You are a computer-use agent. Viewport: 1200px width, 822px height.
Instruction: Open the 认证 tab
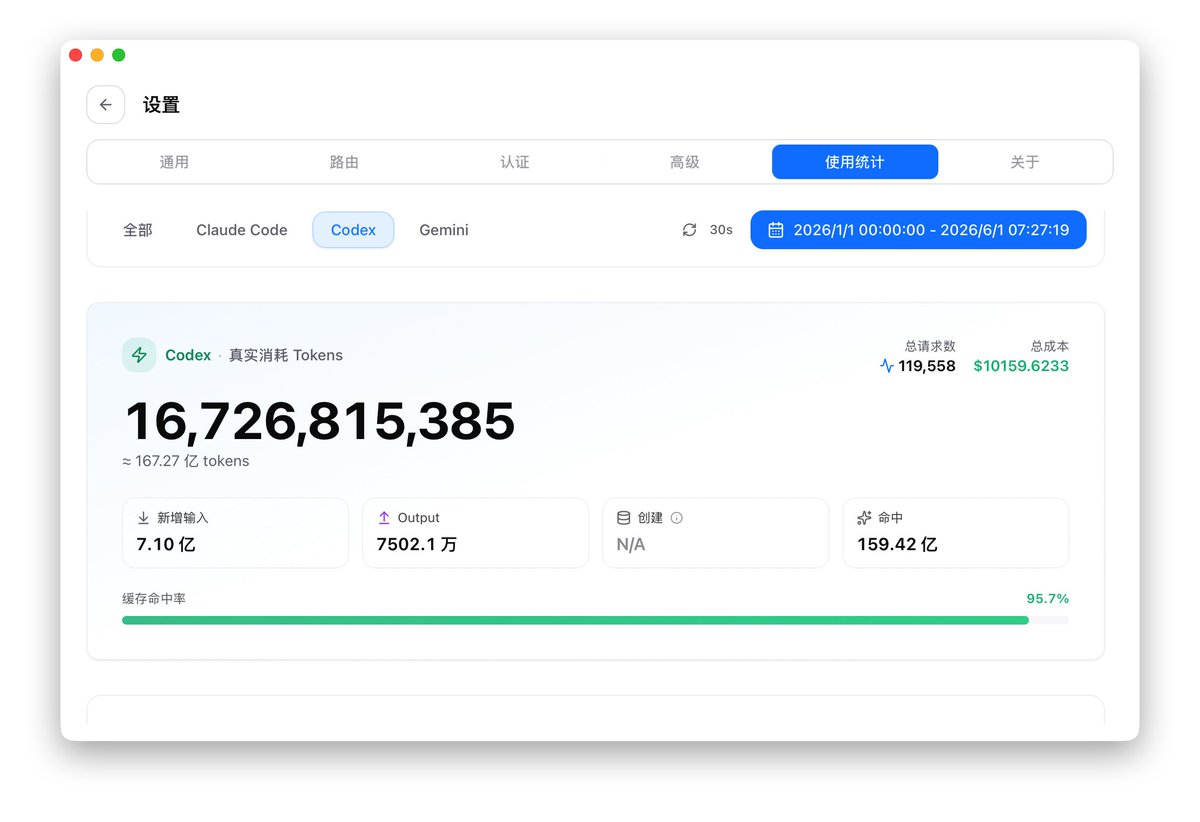514,162
